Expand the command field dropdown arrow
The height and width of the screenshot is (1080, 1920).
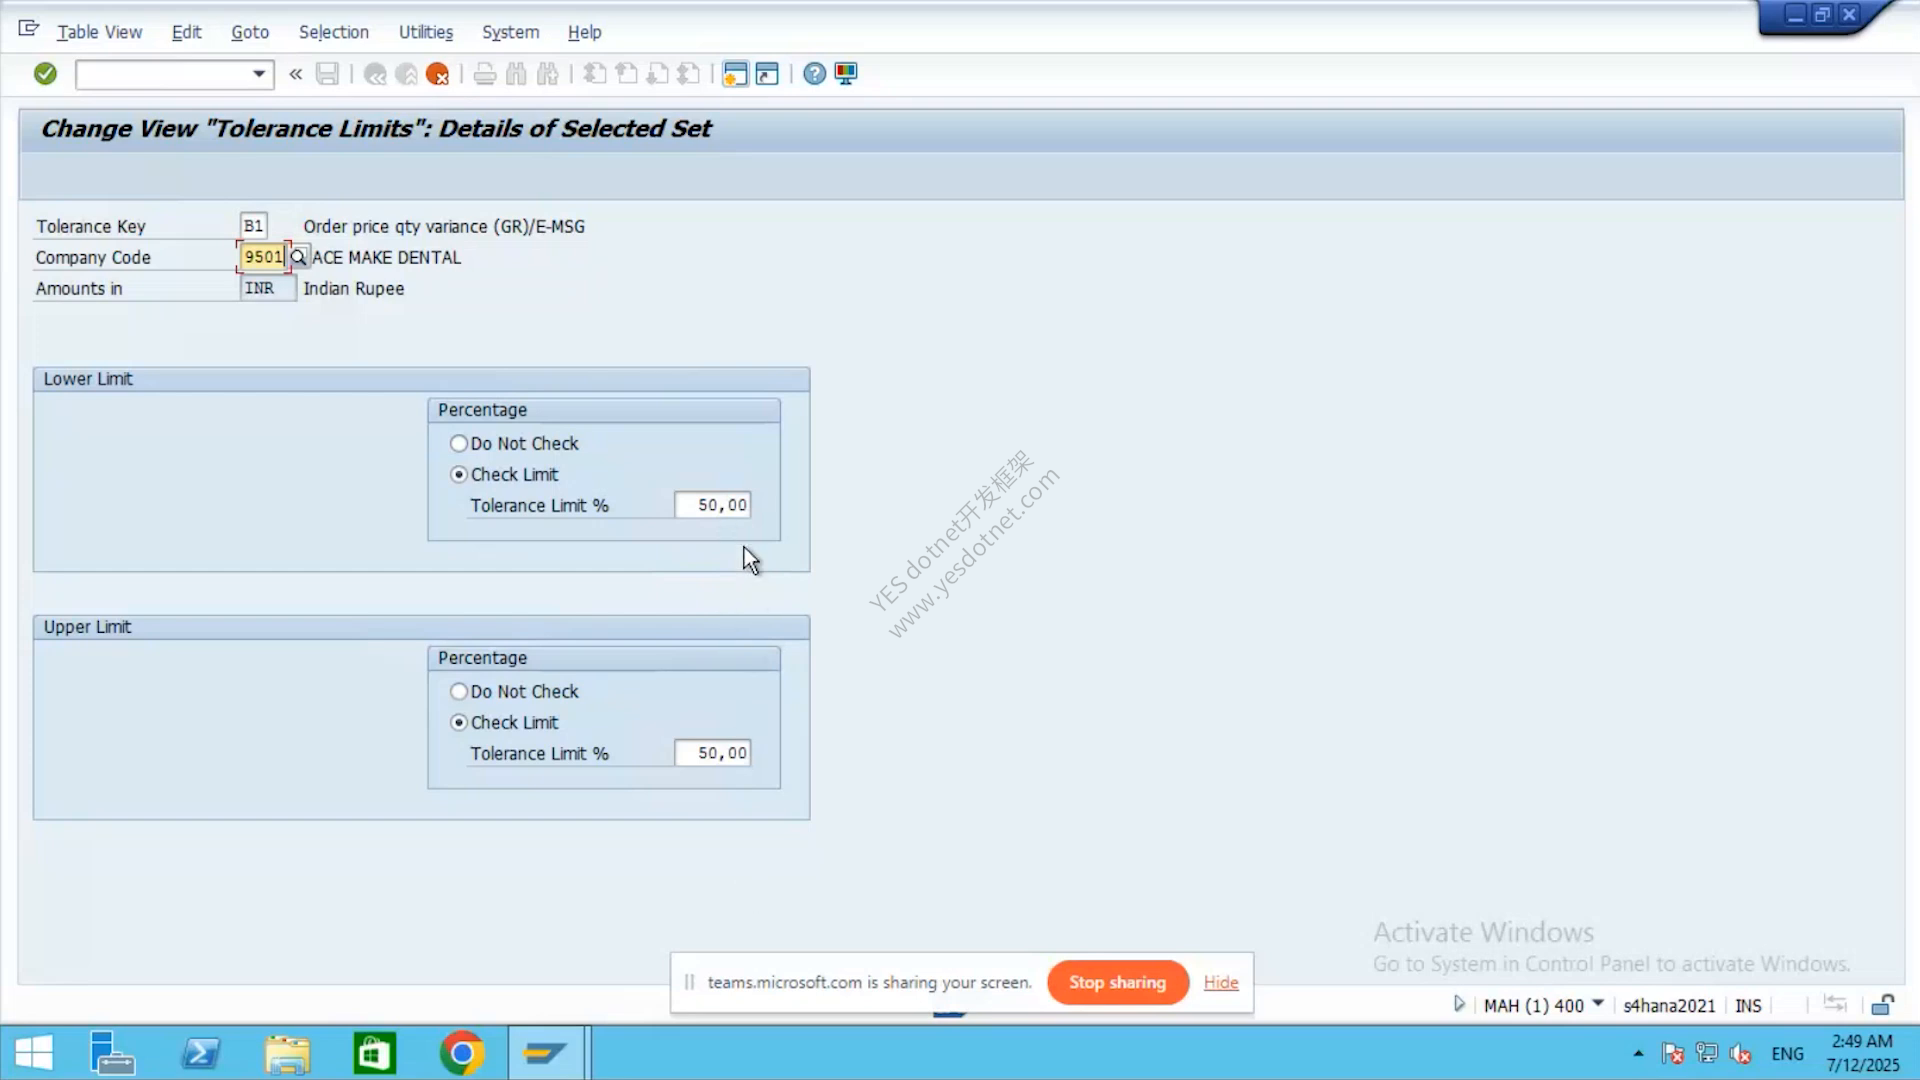tap(259, 74)
